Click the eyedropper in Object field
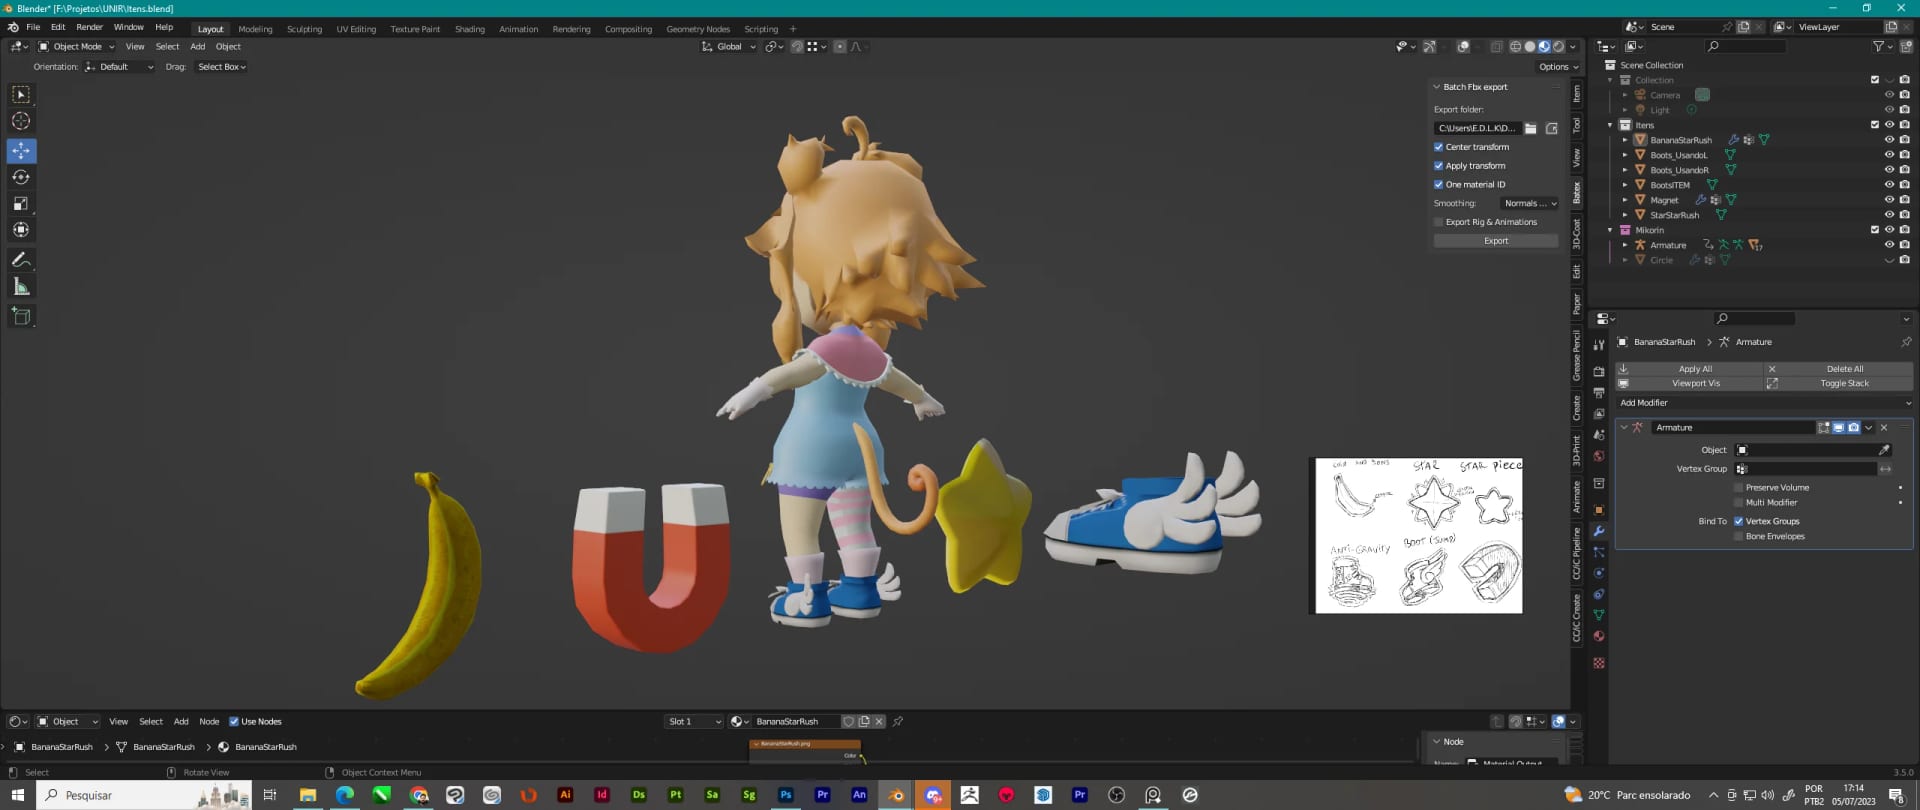This screenshot has width=1920, height=810. pyautogui.click(x=1884, y=450)
